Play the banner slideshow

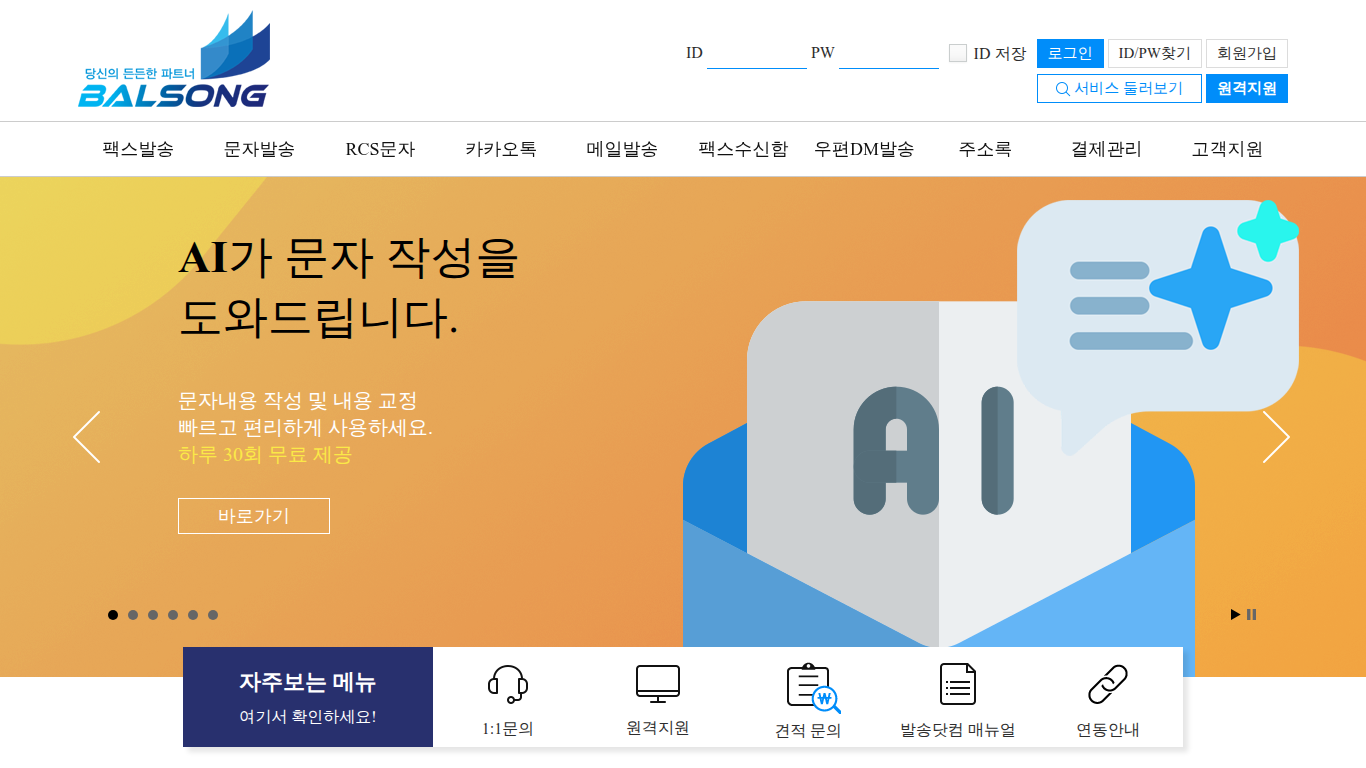[x=1235, y=615]
